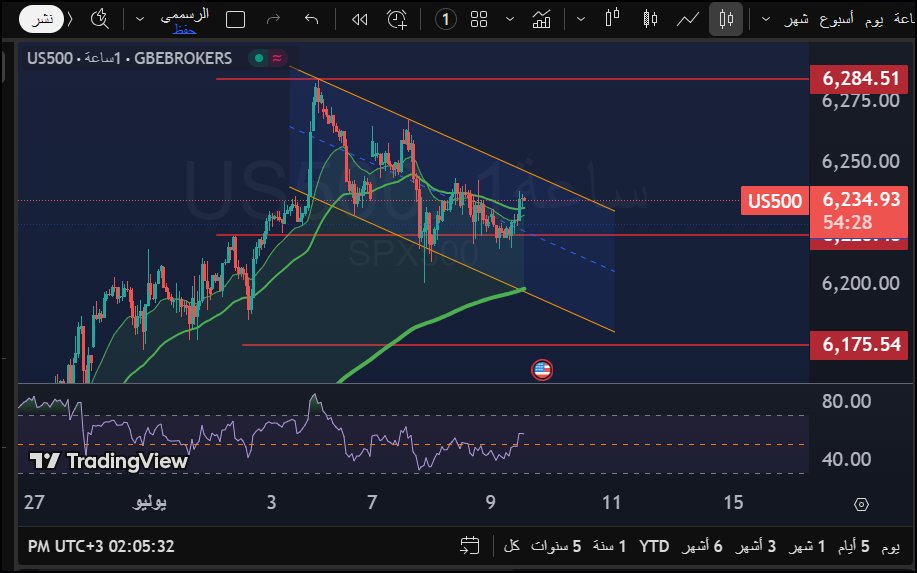Create an alert with alarm clock icon
Screen dimensions: 917x573
tap(397, 19)
